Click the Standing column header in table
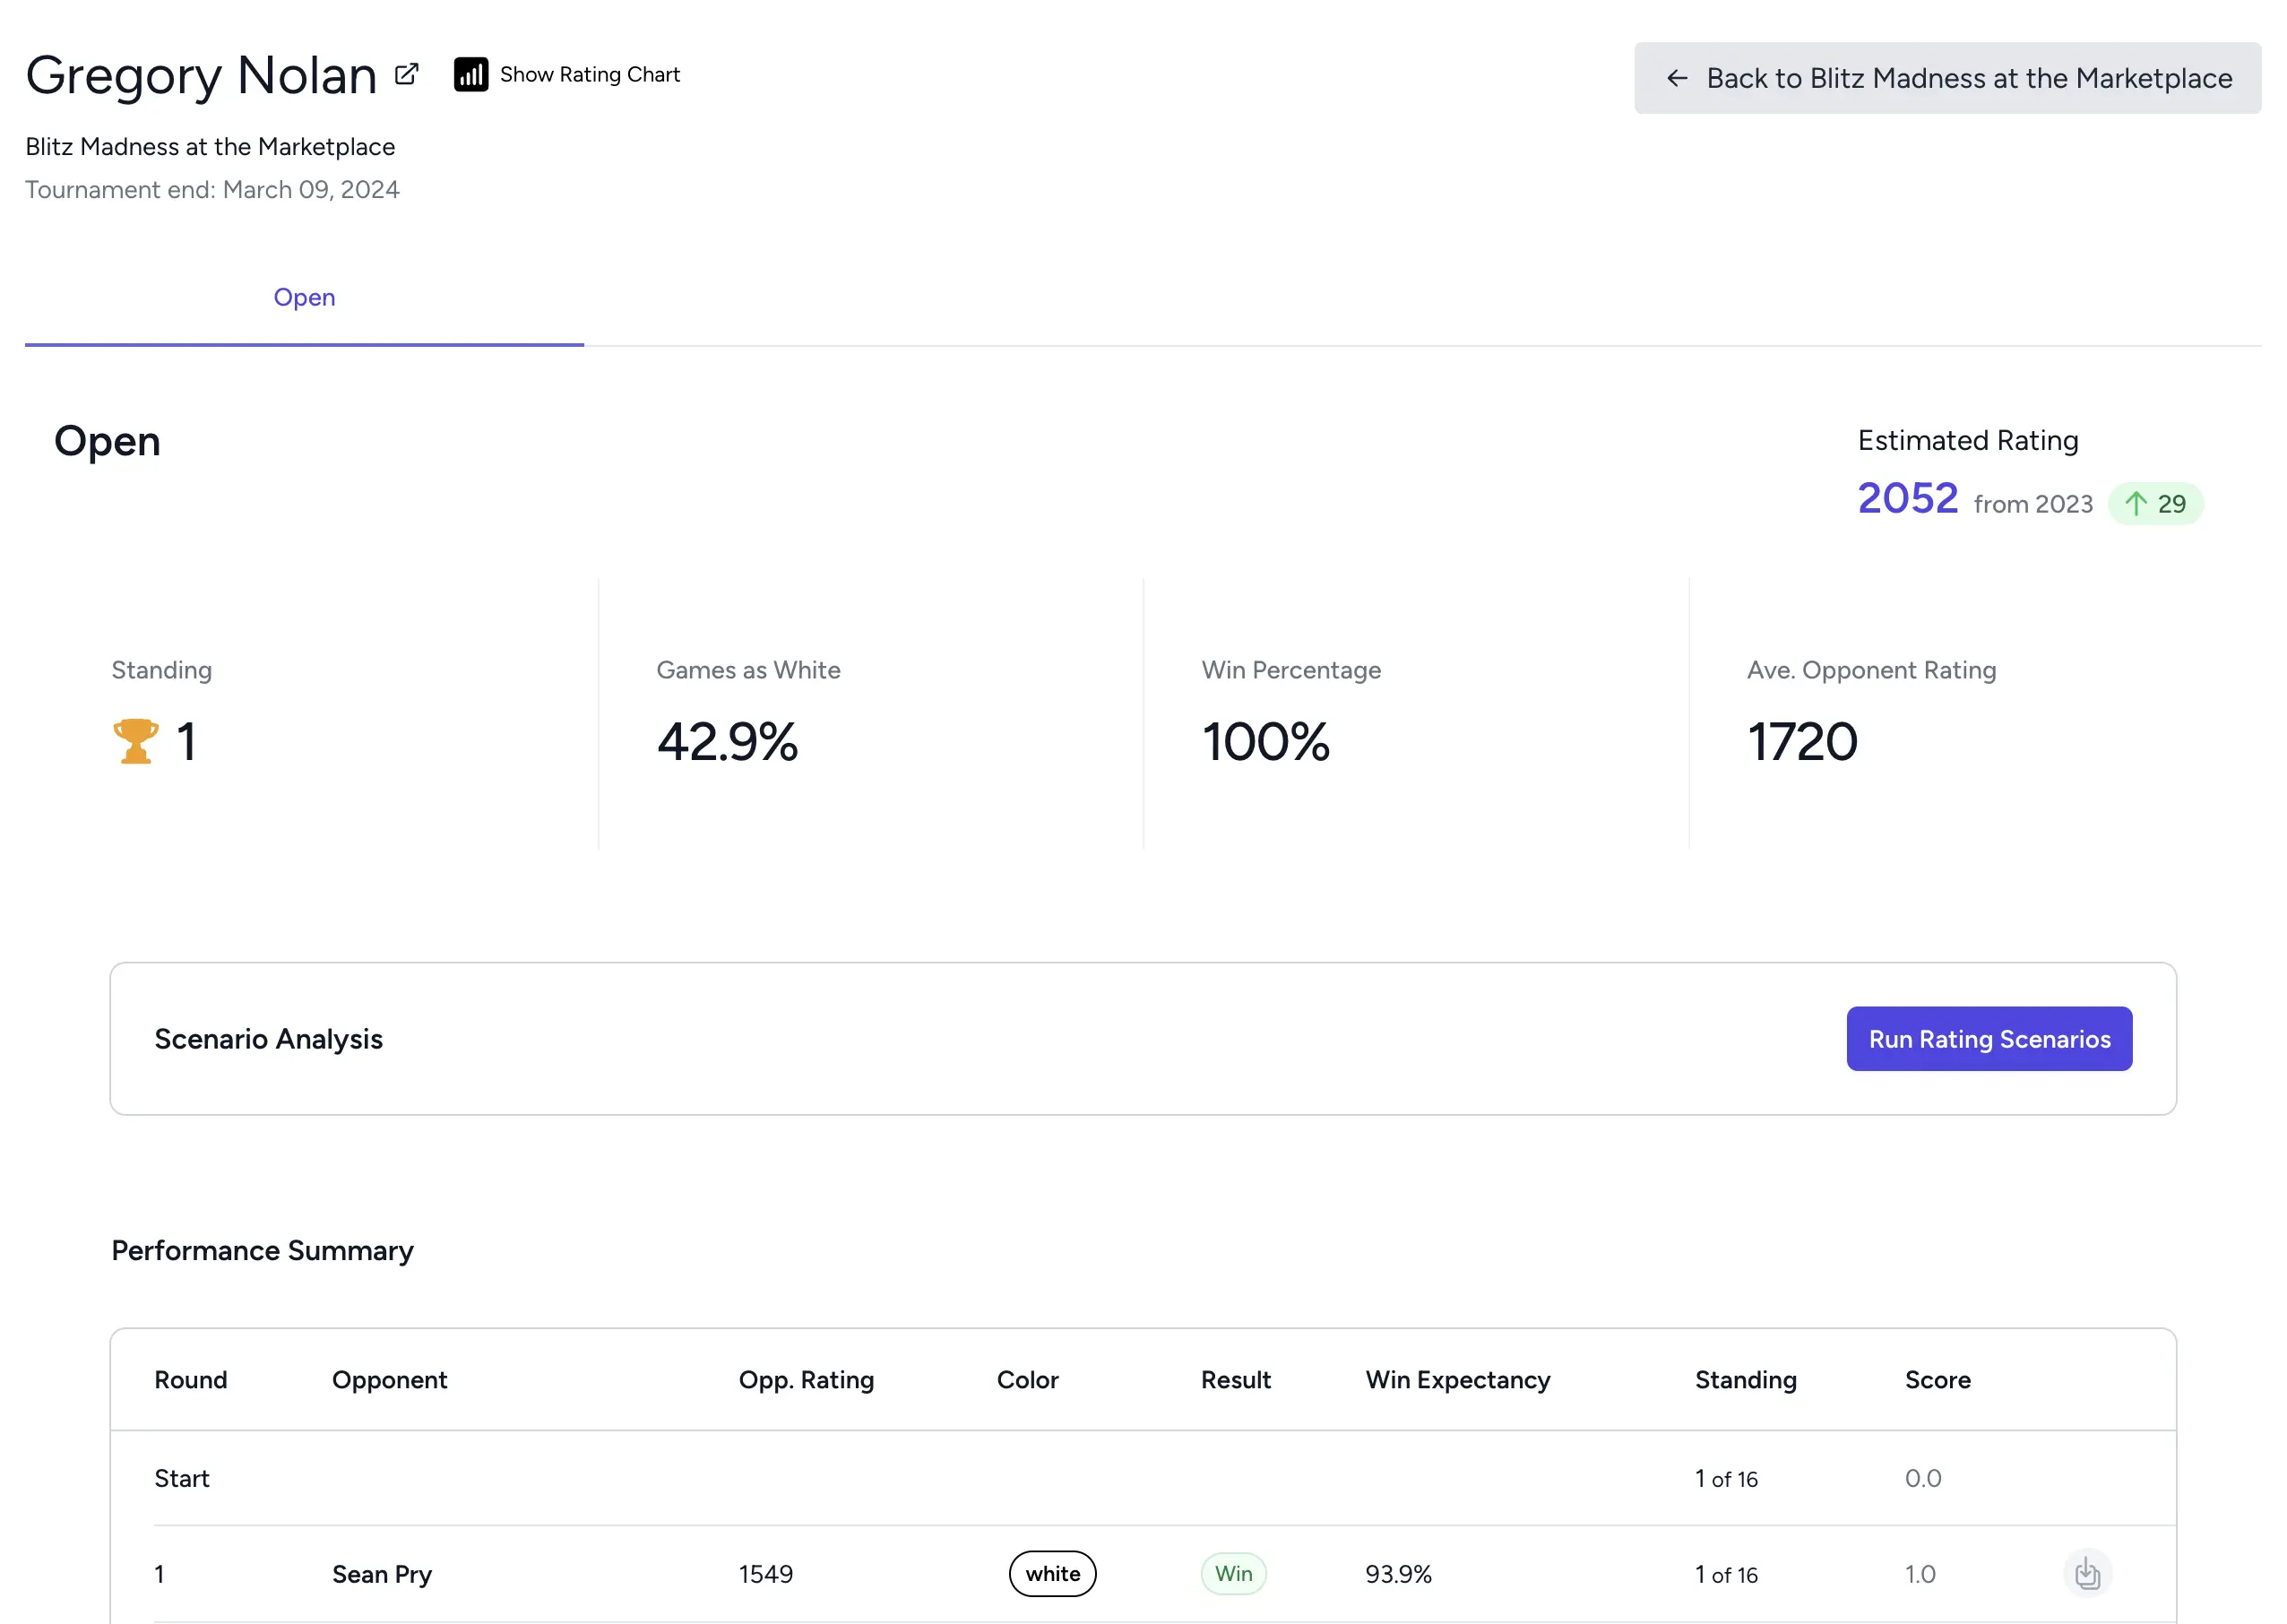2287x1624 pixels. coord(1745,1381)
